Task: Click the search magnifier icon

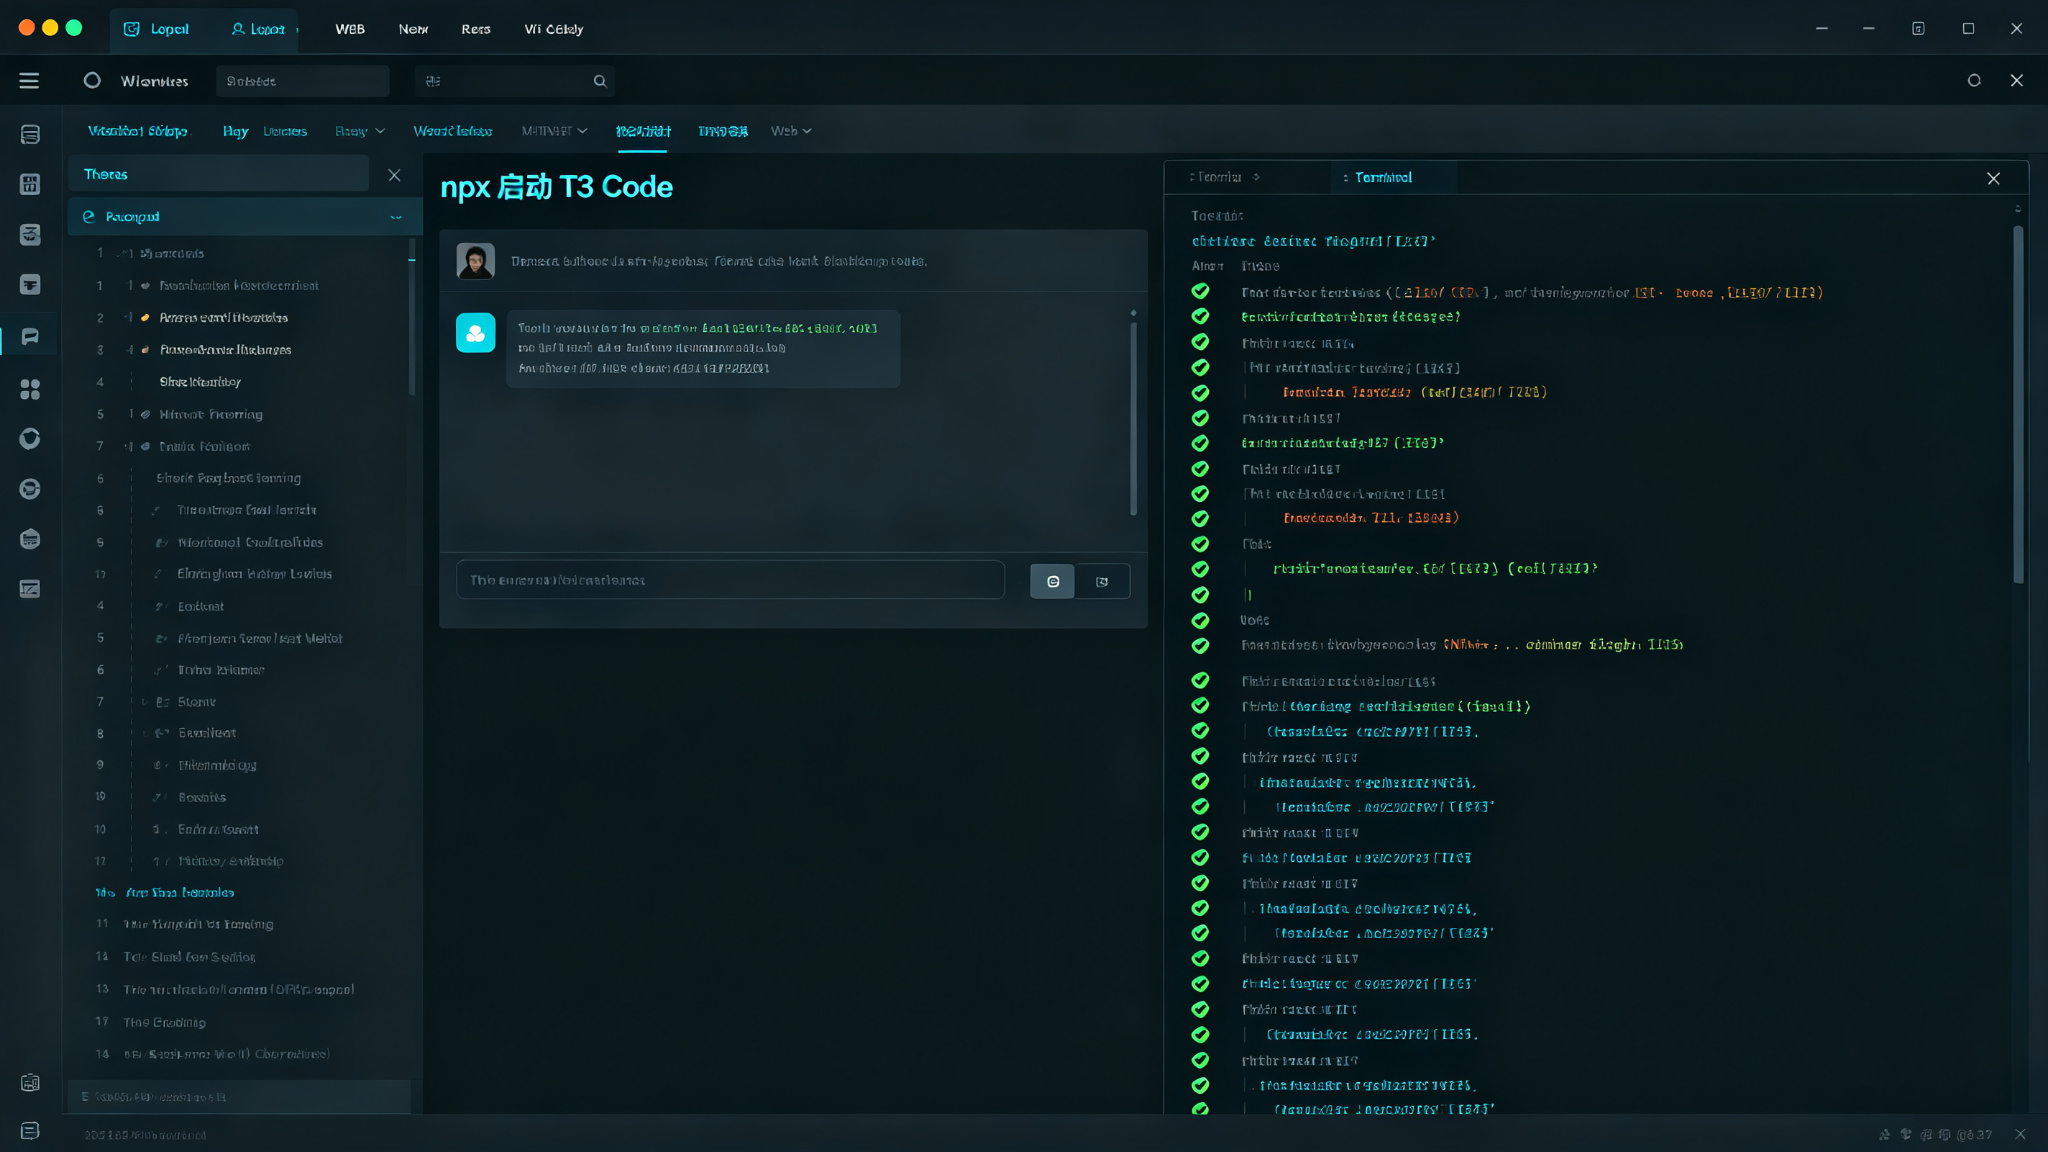Action: click(x=600, y=81)
